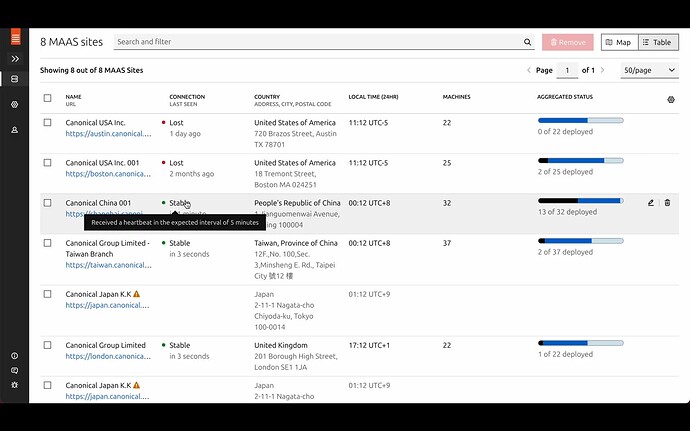Click 'United Kingdom' country cell
690x431 pixels.
[x=281, y=345]
